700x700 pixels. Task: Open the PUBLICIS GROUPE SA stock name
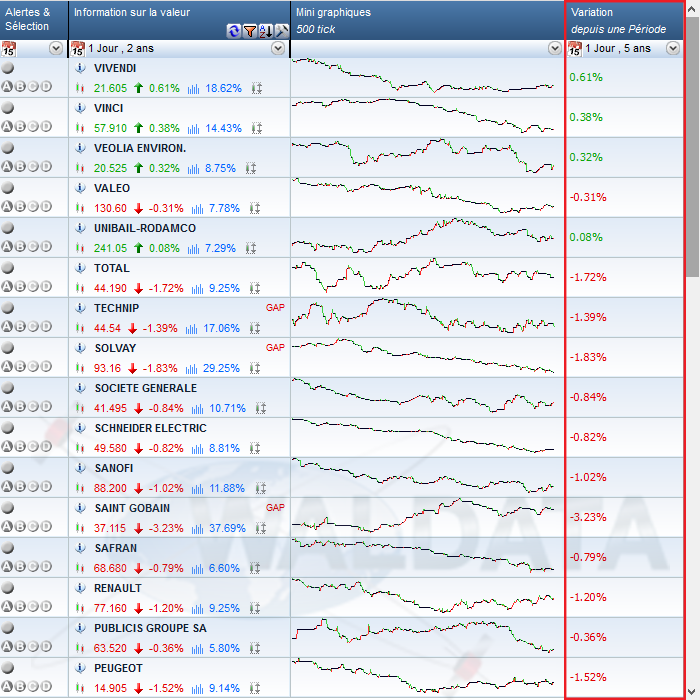(150, 628)
